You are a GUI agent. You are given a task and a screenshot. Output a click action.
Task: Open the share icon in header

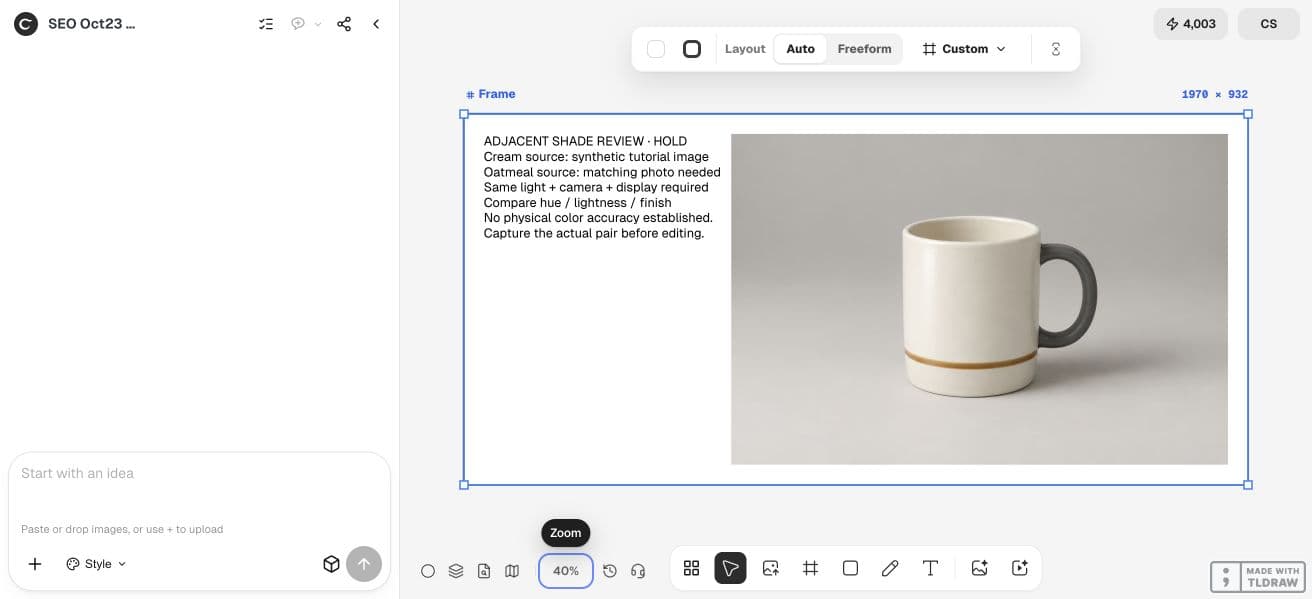pyautogui.click(x=344, y=24)
